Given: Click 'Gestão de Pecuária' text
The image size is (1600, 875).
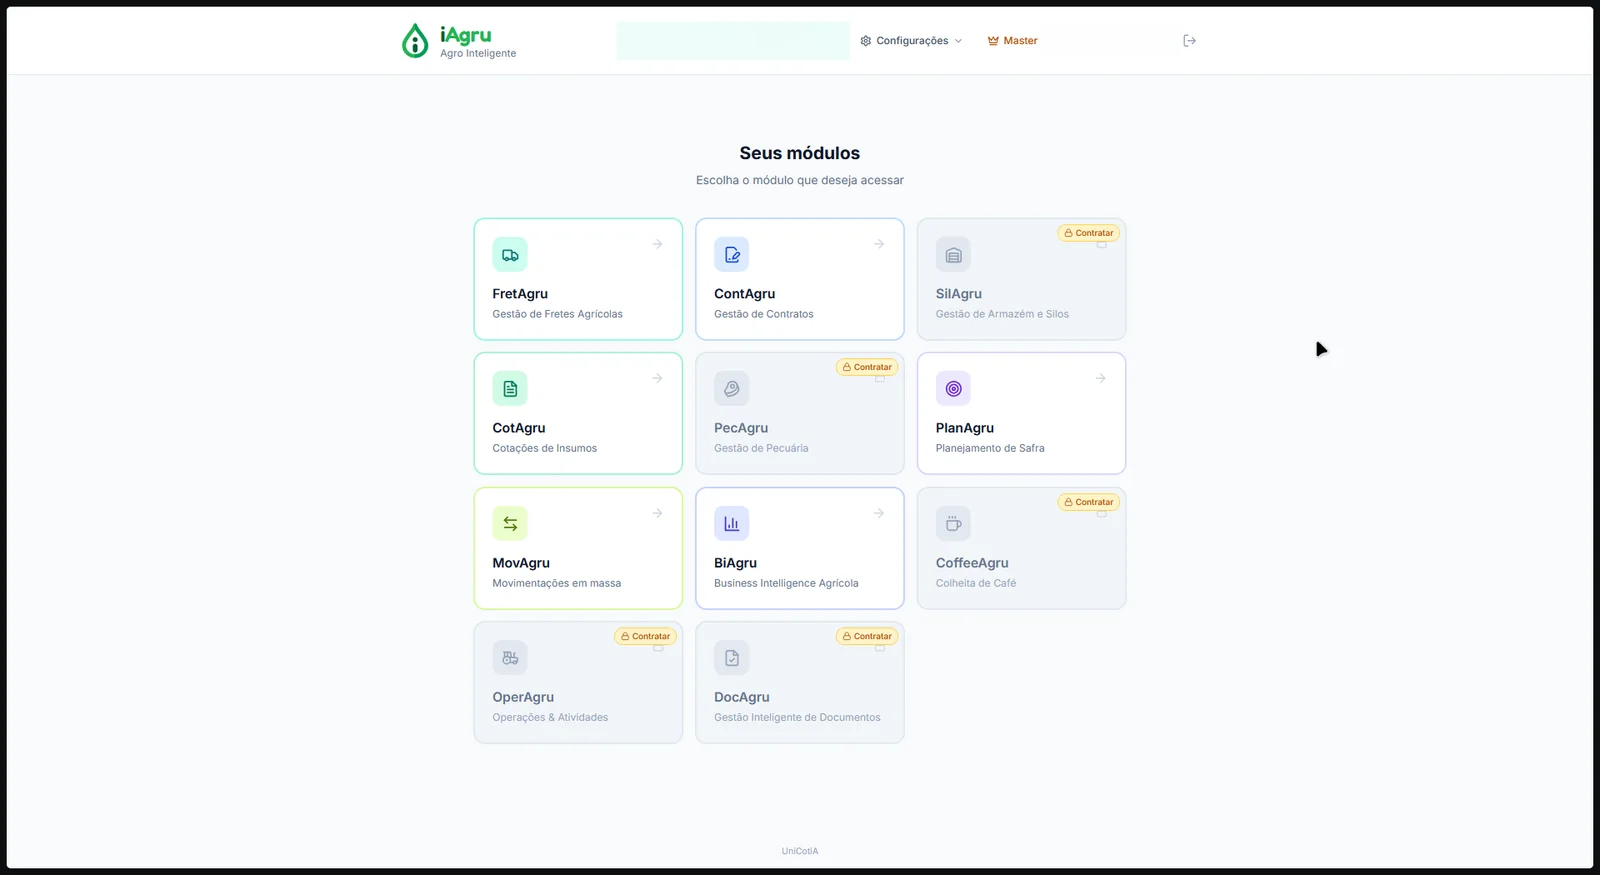Looking at the screenshot, I should pos(761,448).
